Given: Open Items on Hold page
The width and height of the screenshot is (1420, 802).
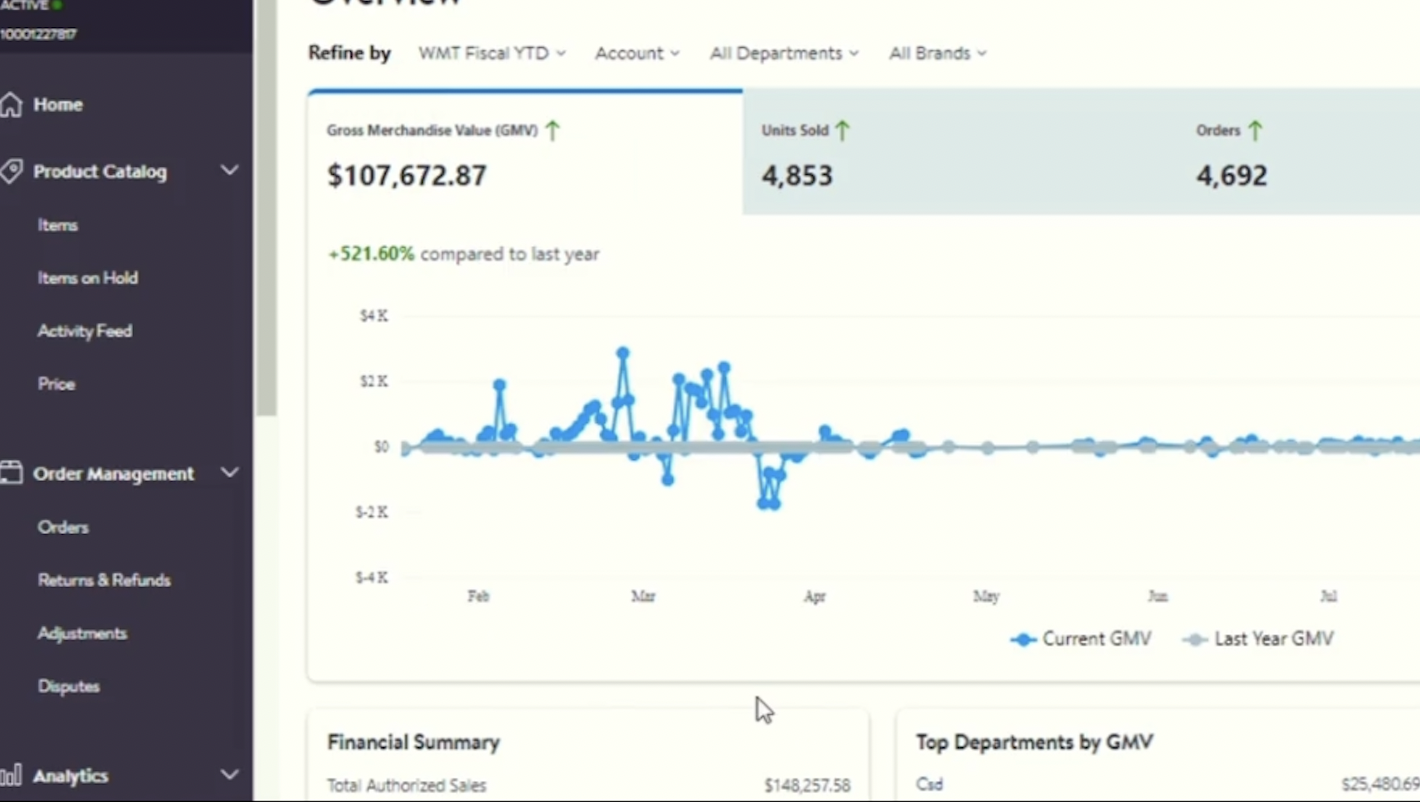Looking at the screenshot, I should pyautogui.click(x=88, y=278).
